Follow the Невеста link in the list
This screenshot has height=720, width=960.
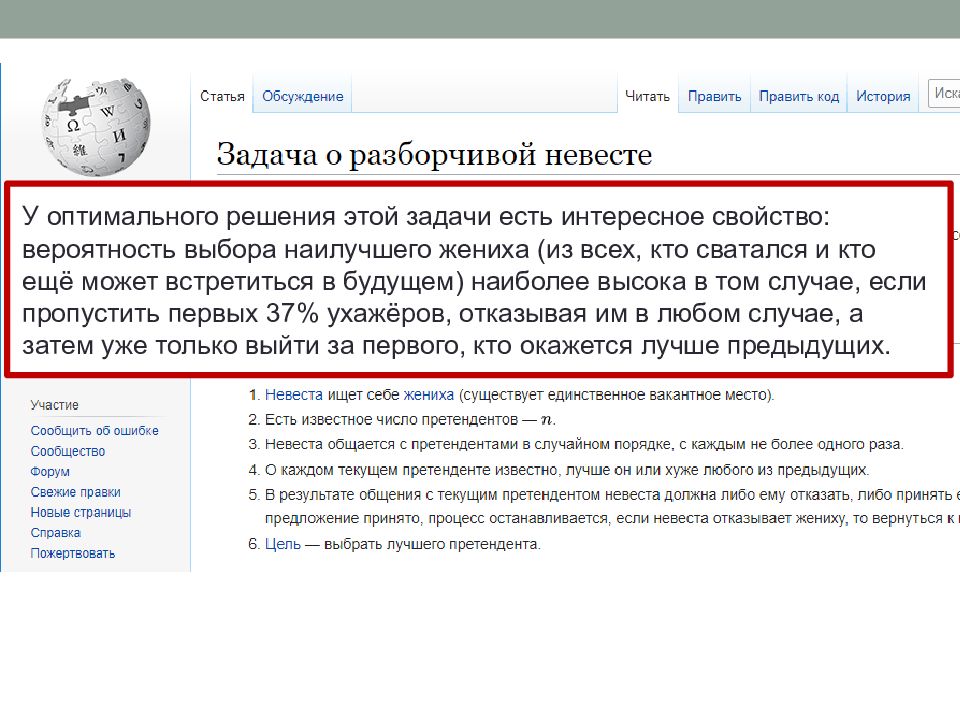[293, 395]
